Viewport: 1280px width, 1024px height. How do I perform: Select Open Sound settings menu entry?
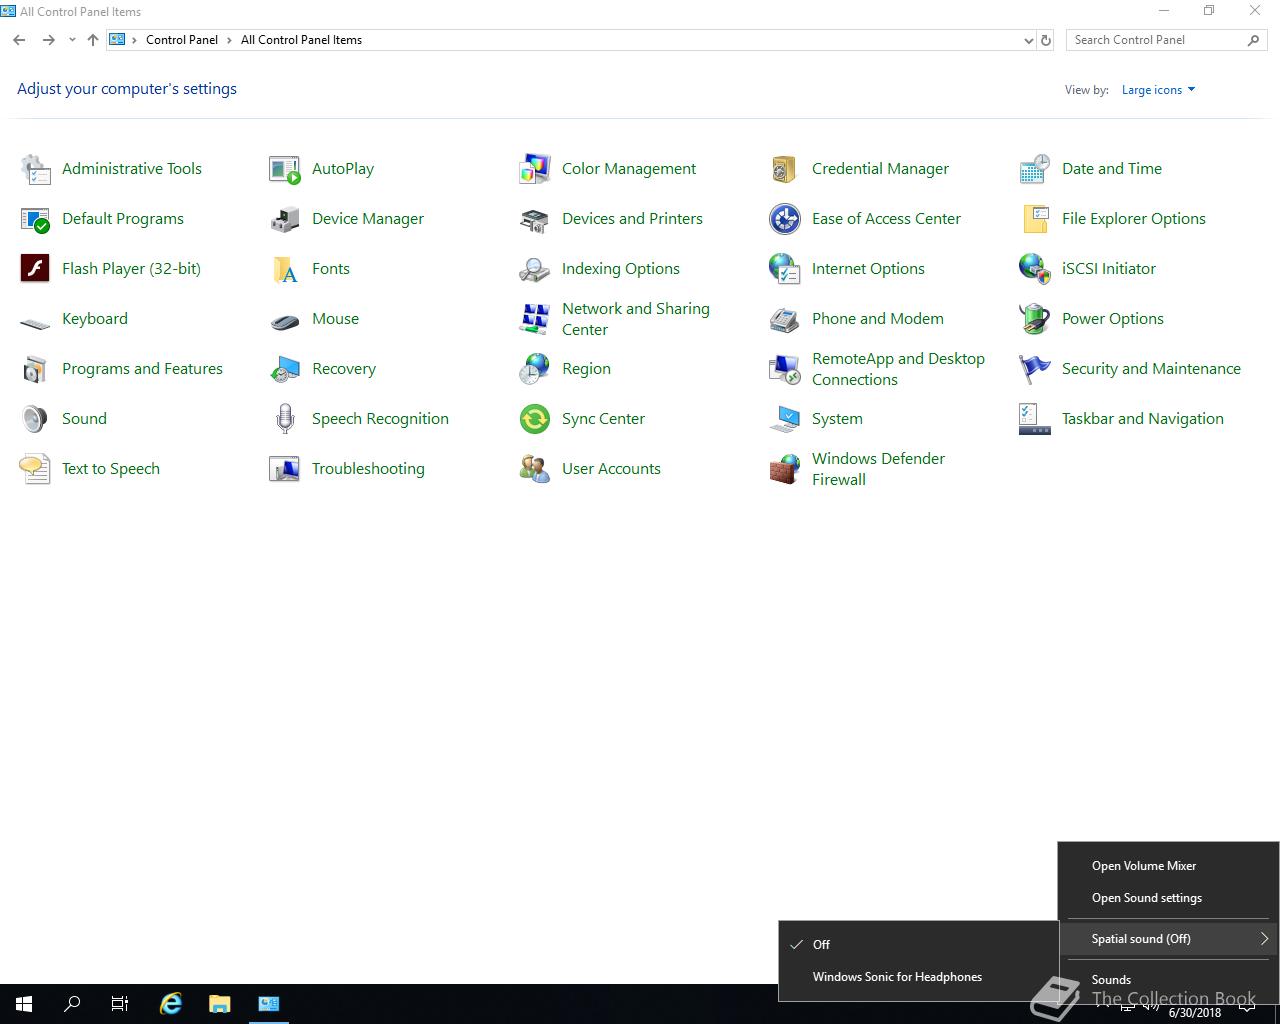(1168, 898)
